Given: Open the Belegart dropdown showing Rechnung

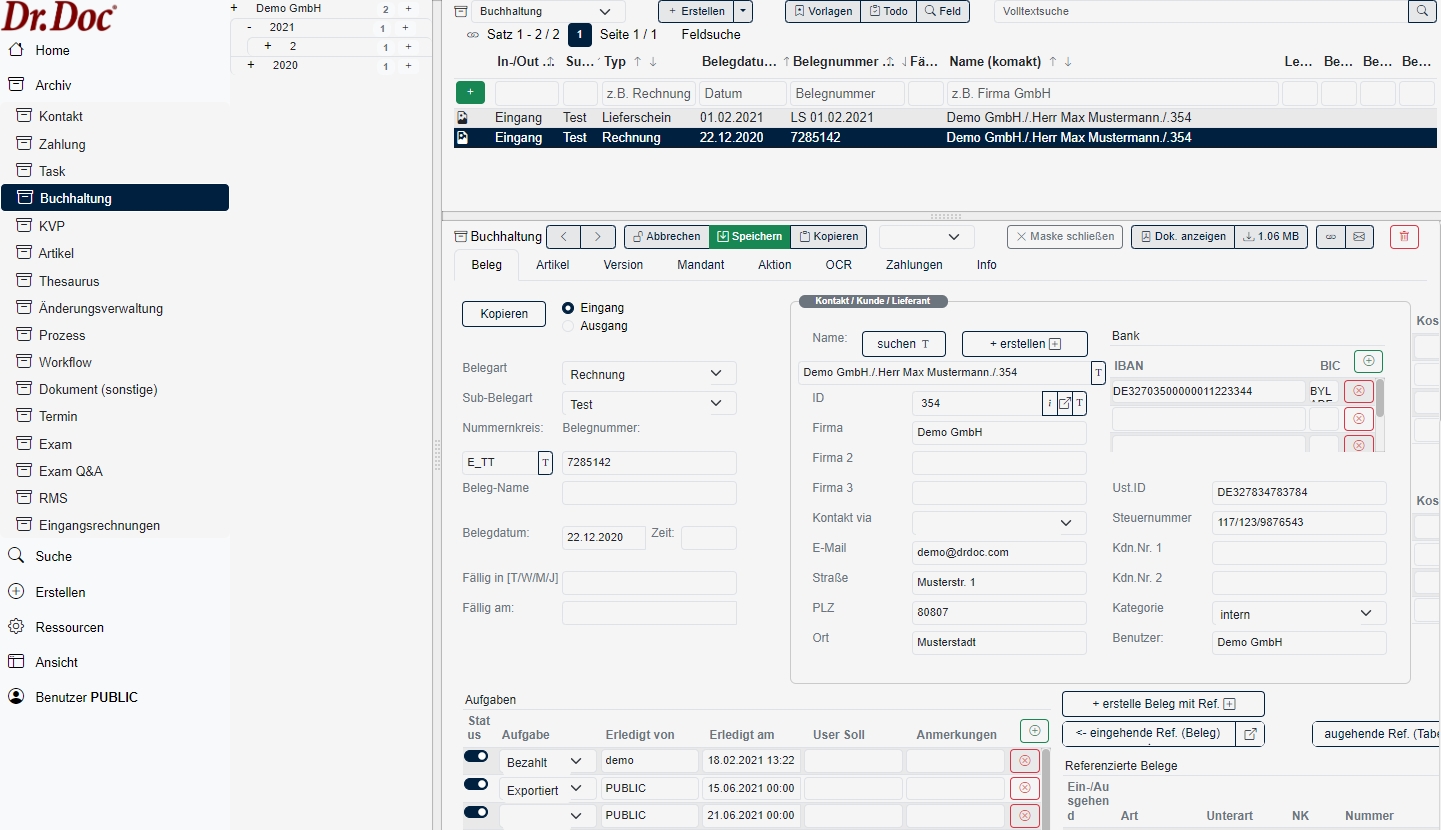Looking at the screenshot, I should tap(649, 374).
